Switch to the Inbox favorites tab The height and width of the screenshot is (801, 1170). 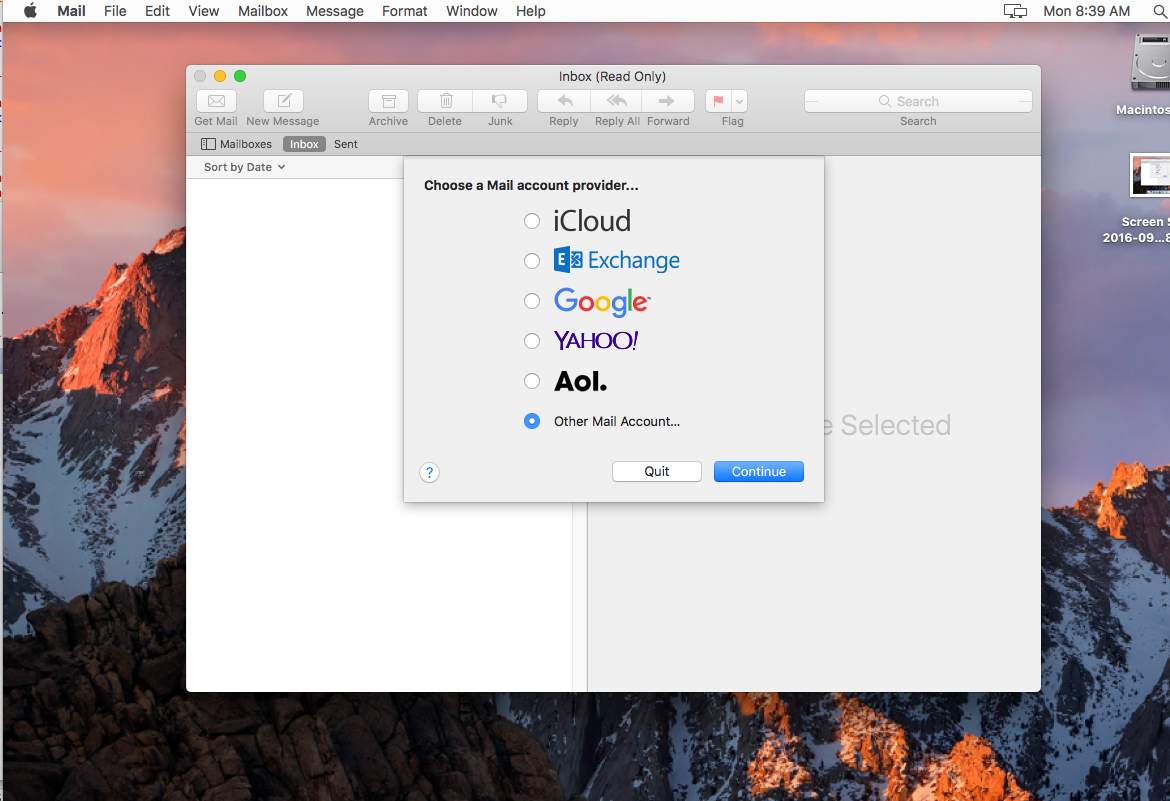tap(304, 144)
